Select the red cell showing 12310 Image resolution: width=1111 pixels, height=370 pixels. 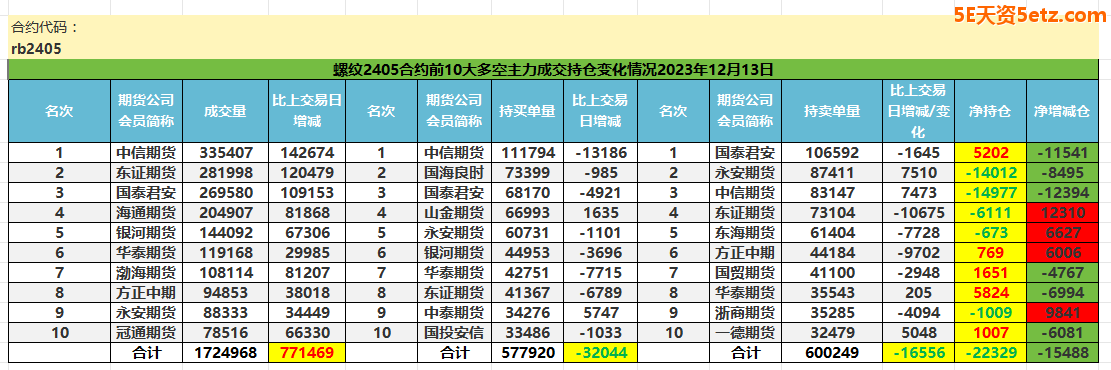[x=1061, y=212]
